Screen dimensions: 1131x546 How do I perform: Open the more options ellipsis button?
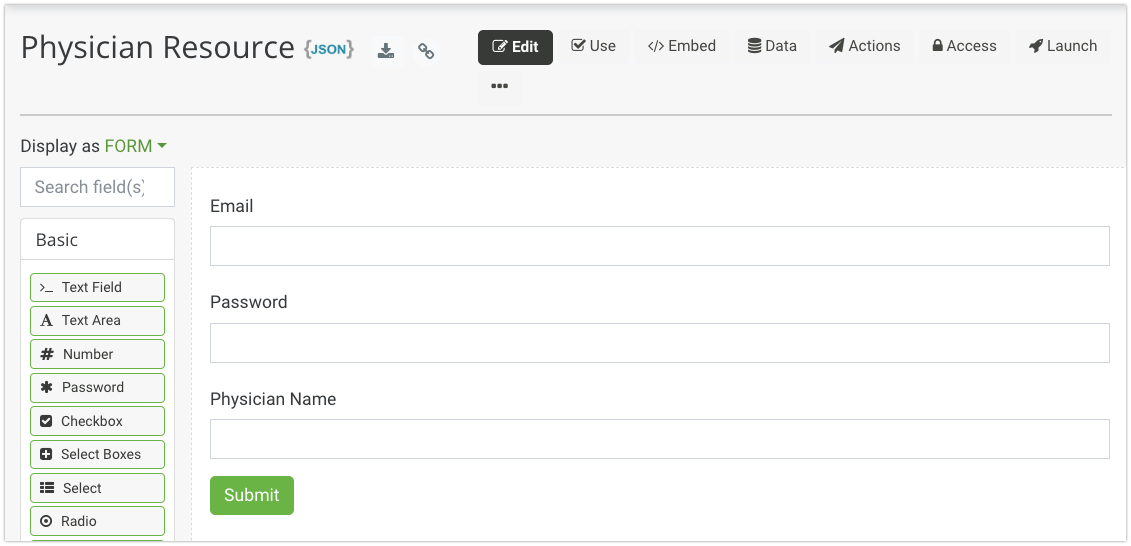[499, 87]
